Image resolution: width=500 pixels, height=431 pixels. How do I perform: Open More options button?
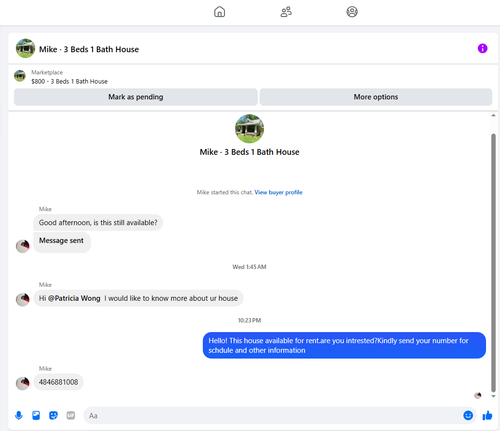click(x=376, y=97)
